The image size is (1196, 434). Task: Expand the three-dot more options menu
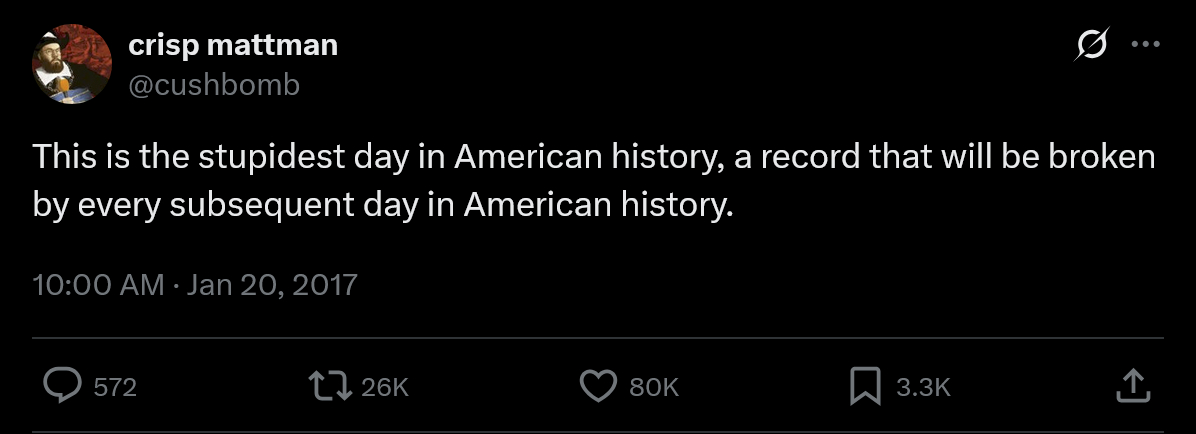coord(1144,45)
